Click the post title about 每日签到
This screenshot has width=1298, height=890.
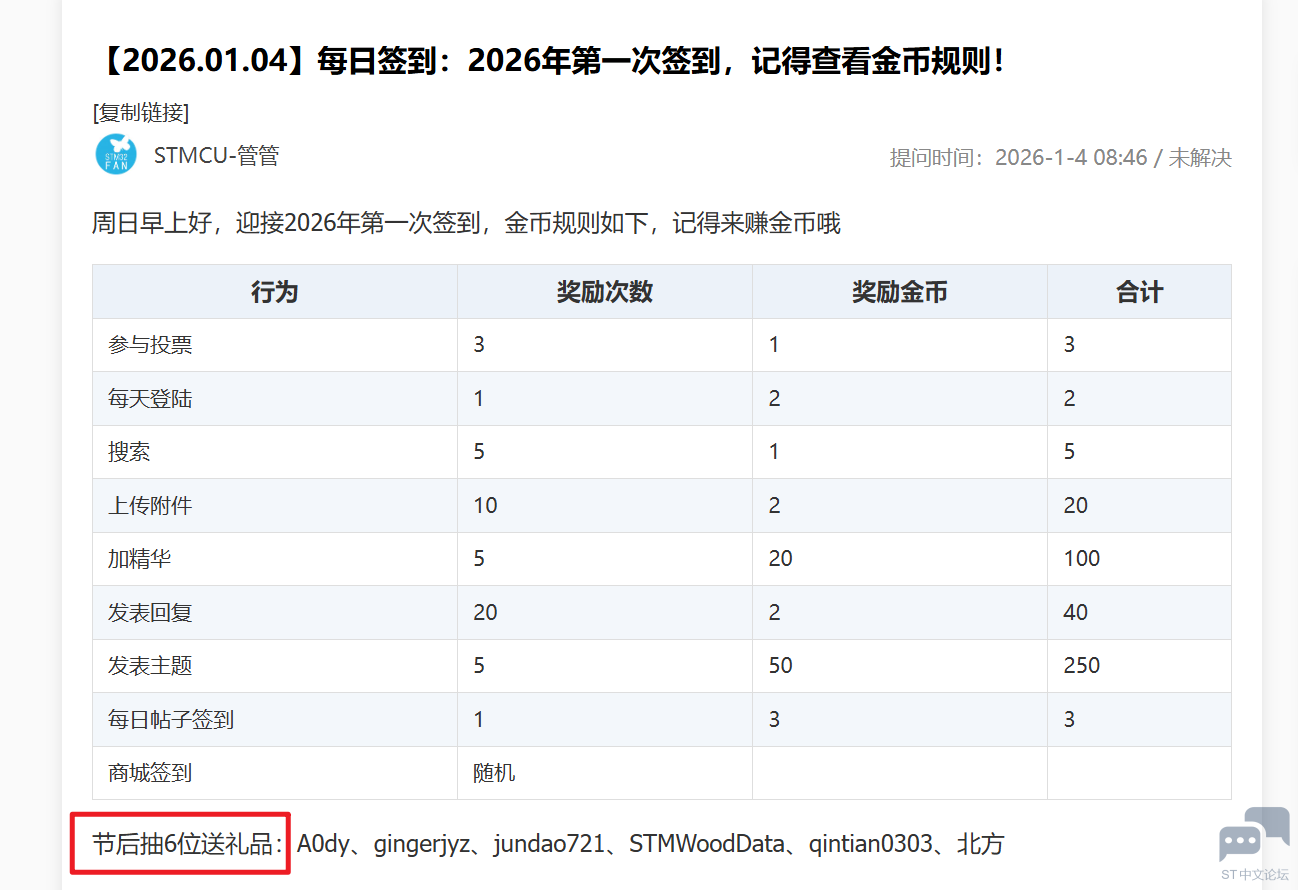[x=549, y=62]
